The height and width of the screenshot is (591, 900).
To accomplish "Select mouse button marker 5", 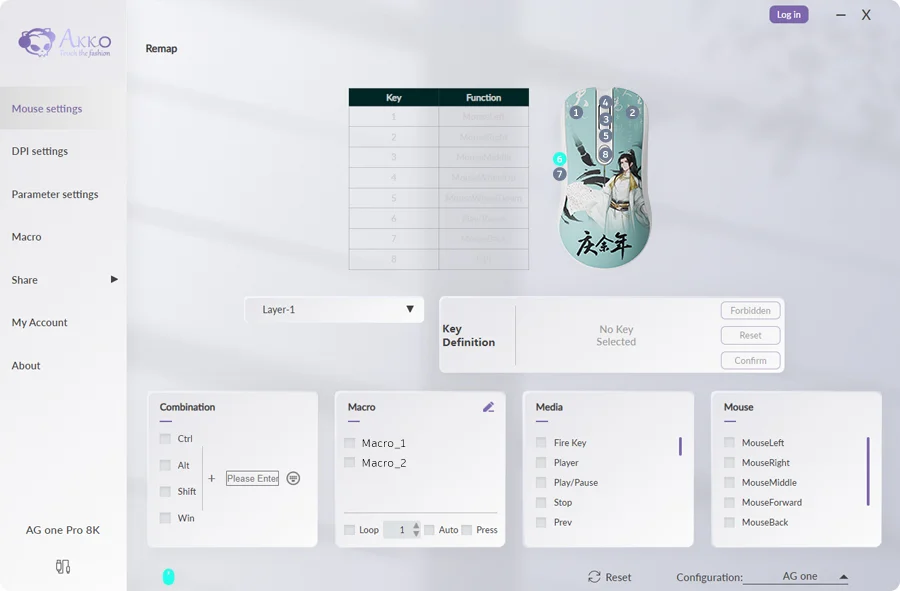I will point(605,136).
